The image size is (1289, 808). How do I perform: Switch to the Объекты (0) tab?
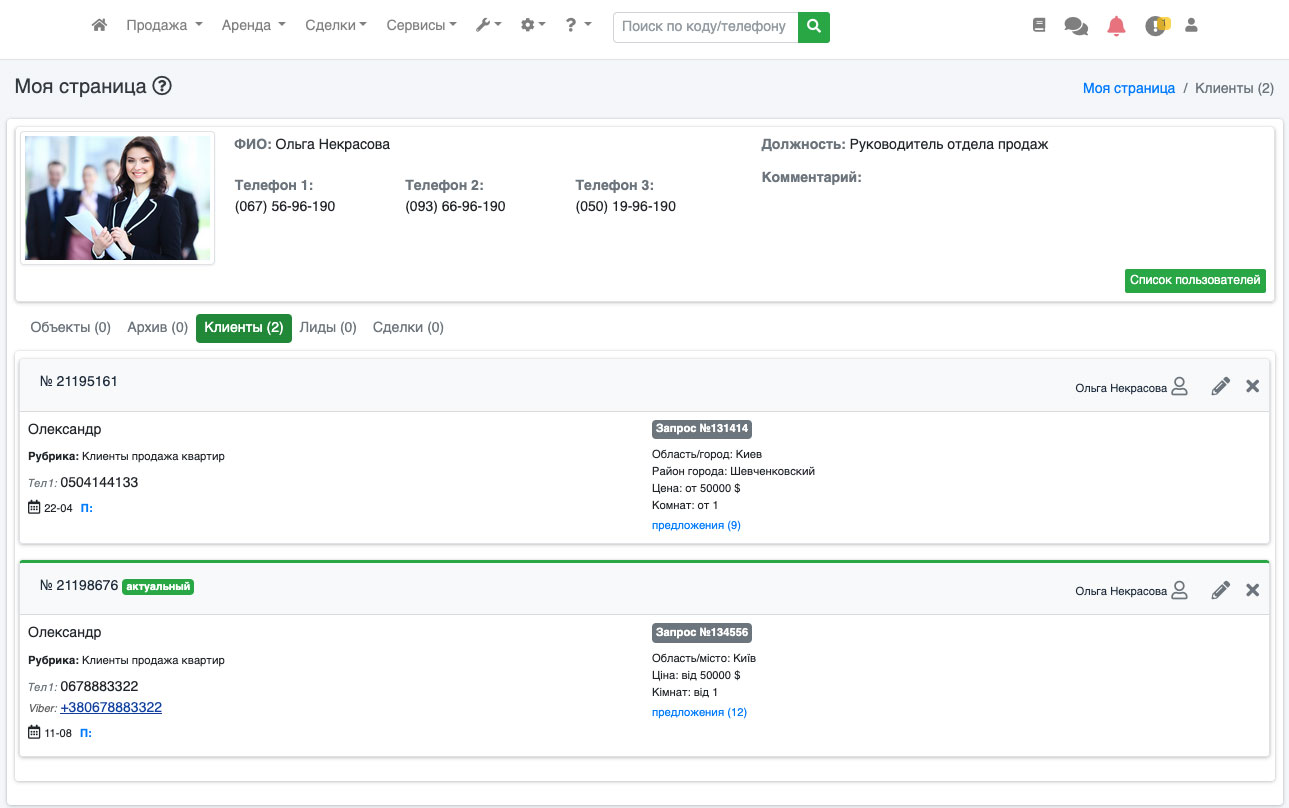click(70, 327)
